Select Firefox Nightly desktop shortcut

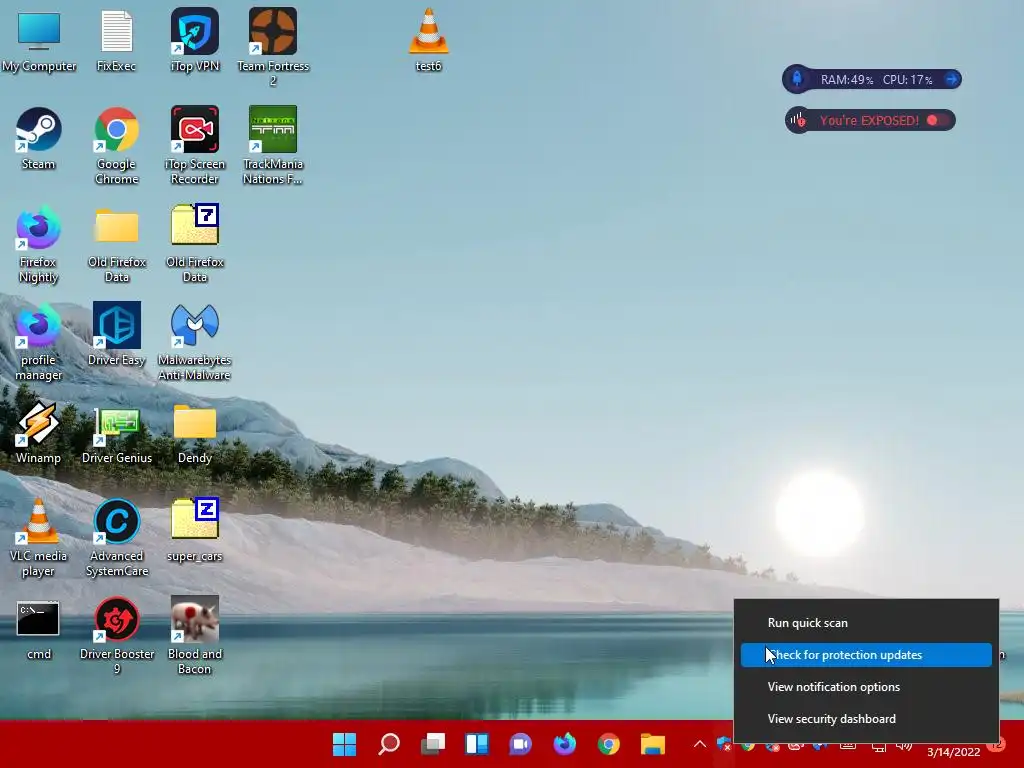39,244
